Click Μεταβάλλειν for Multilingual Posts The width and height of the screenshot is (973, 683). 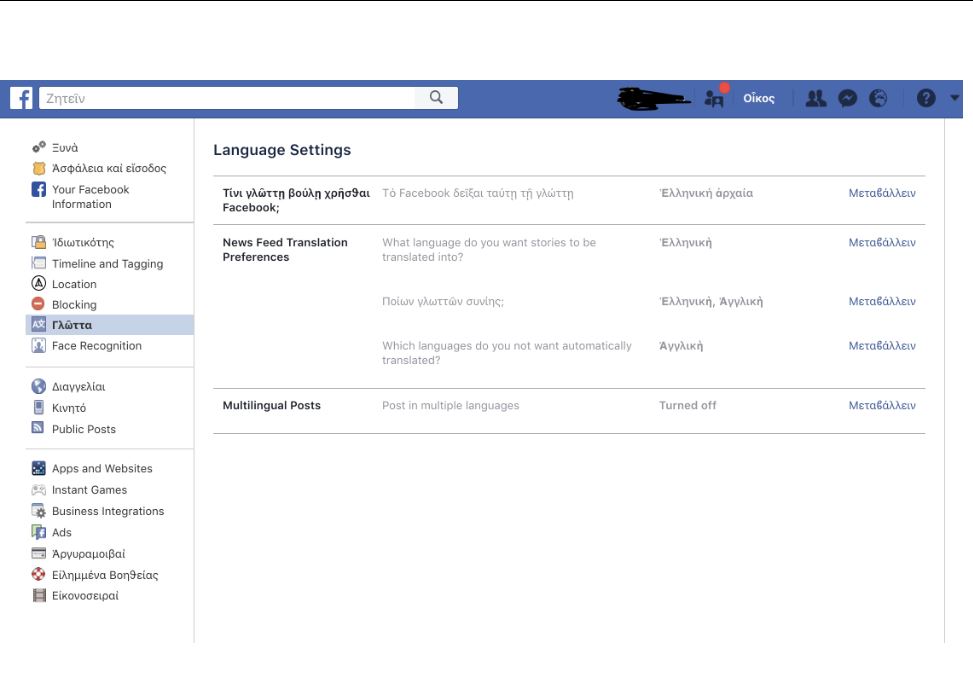coord(882,406)
